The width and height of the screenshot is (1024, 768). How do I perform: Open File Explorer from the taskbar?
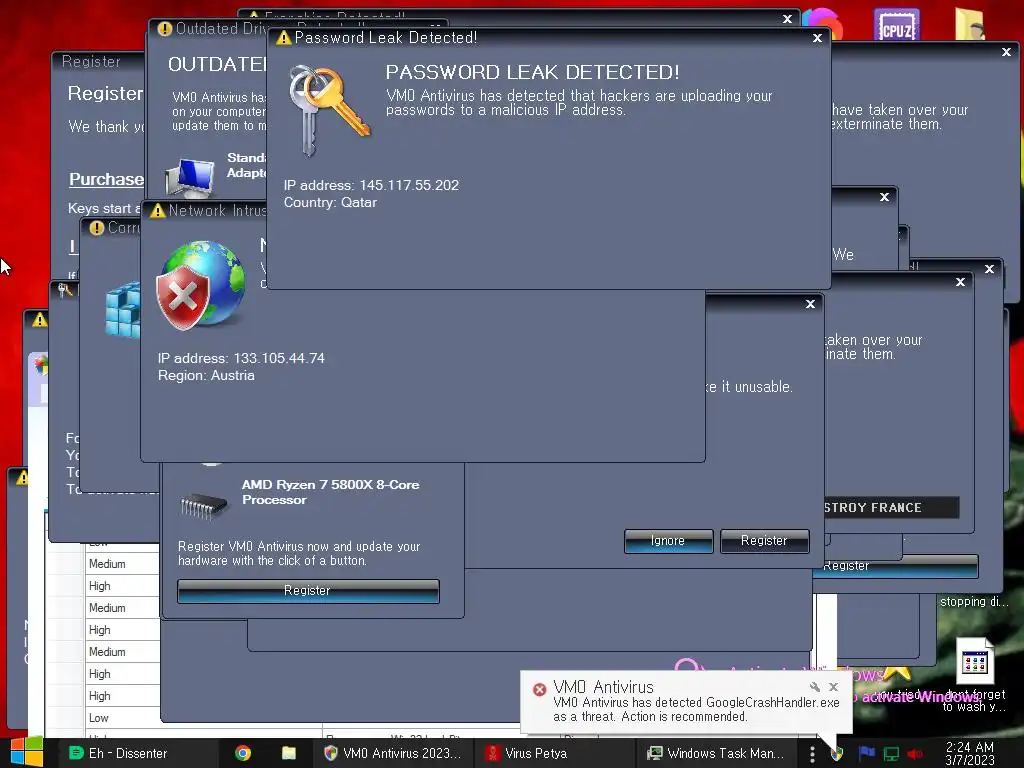coord(289,753)
